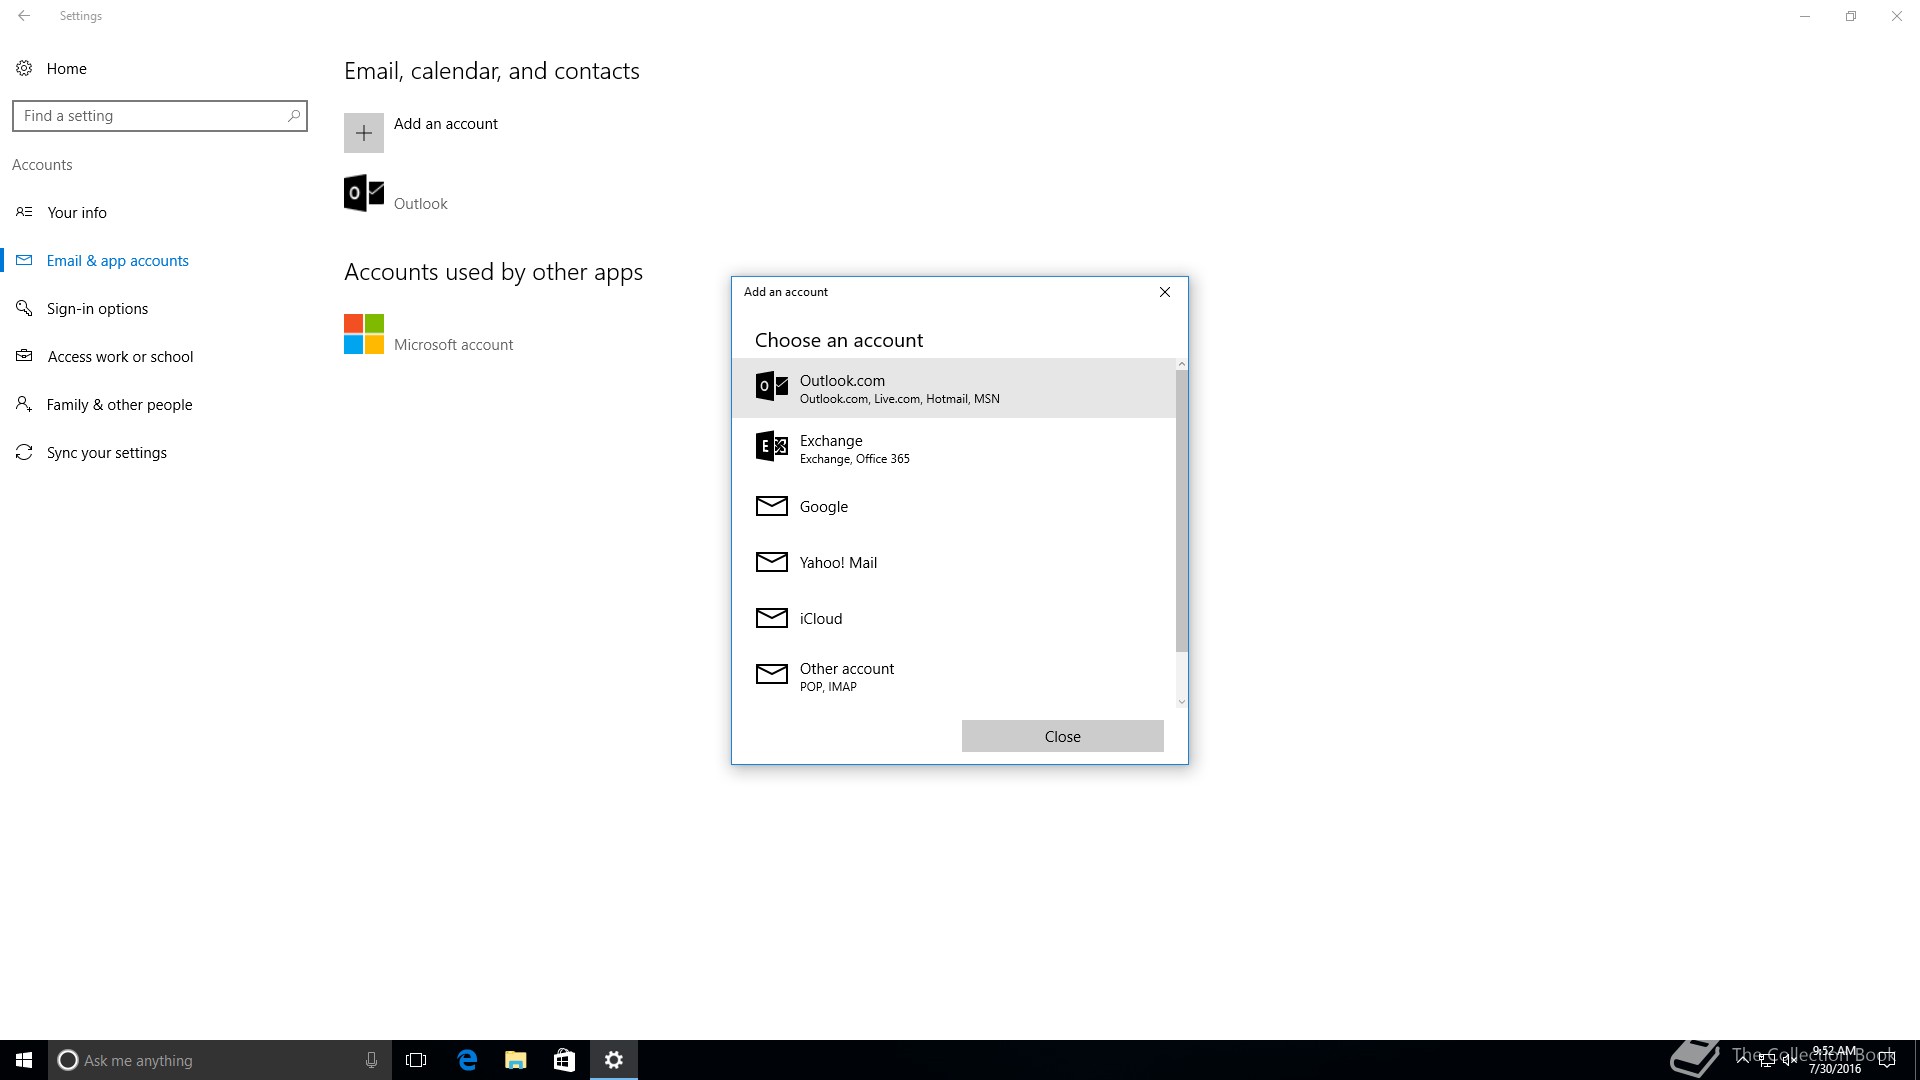Image resolution: width=1920 pixels, height=1080 pixels.
Task: Click the Family & other people icon
Action: coord(24,404)
